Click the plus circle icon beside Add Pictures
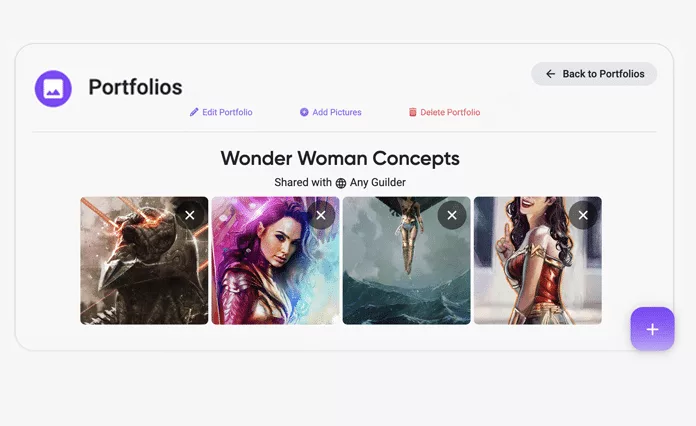The width and height of the screenshot is (696, 426). coord(304,112)
